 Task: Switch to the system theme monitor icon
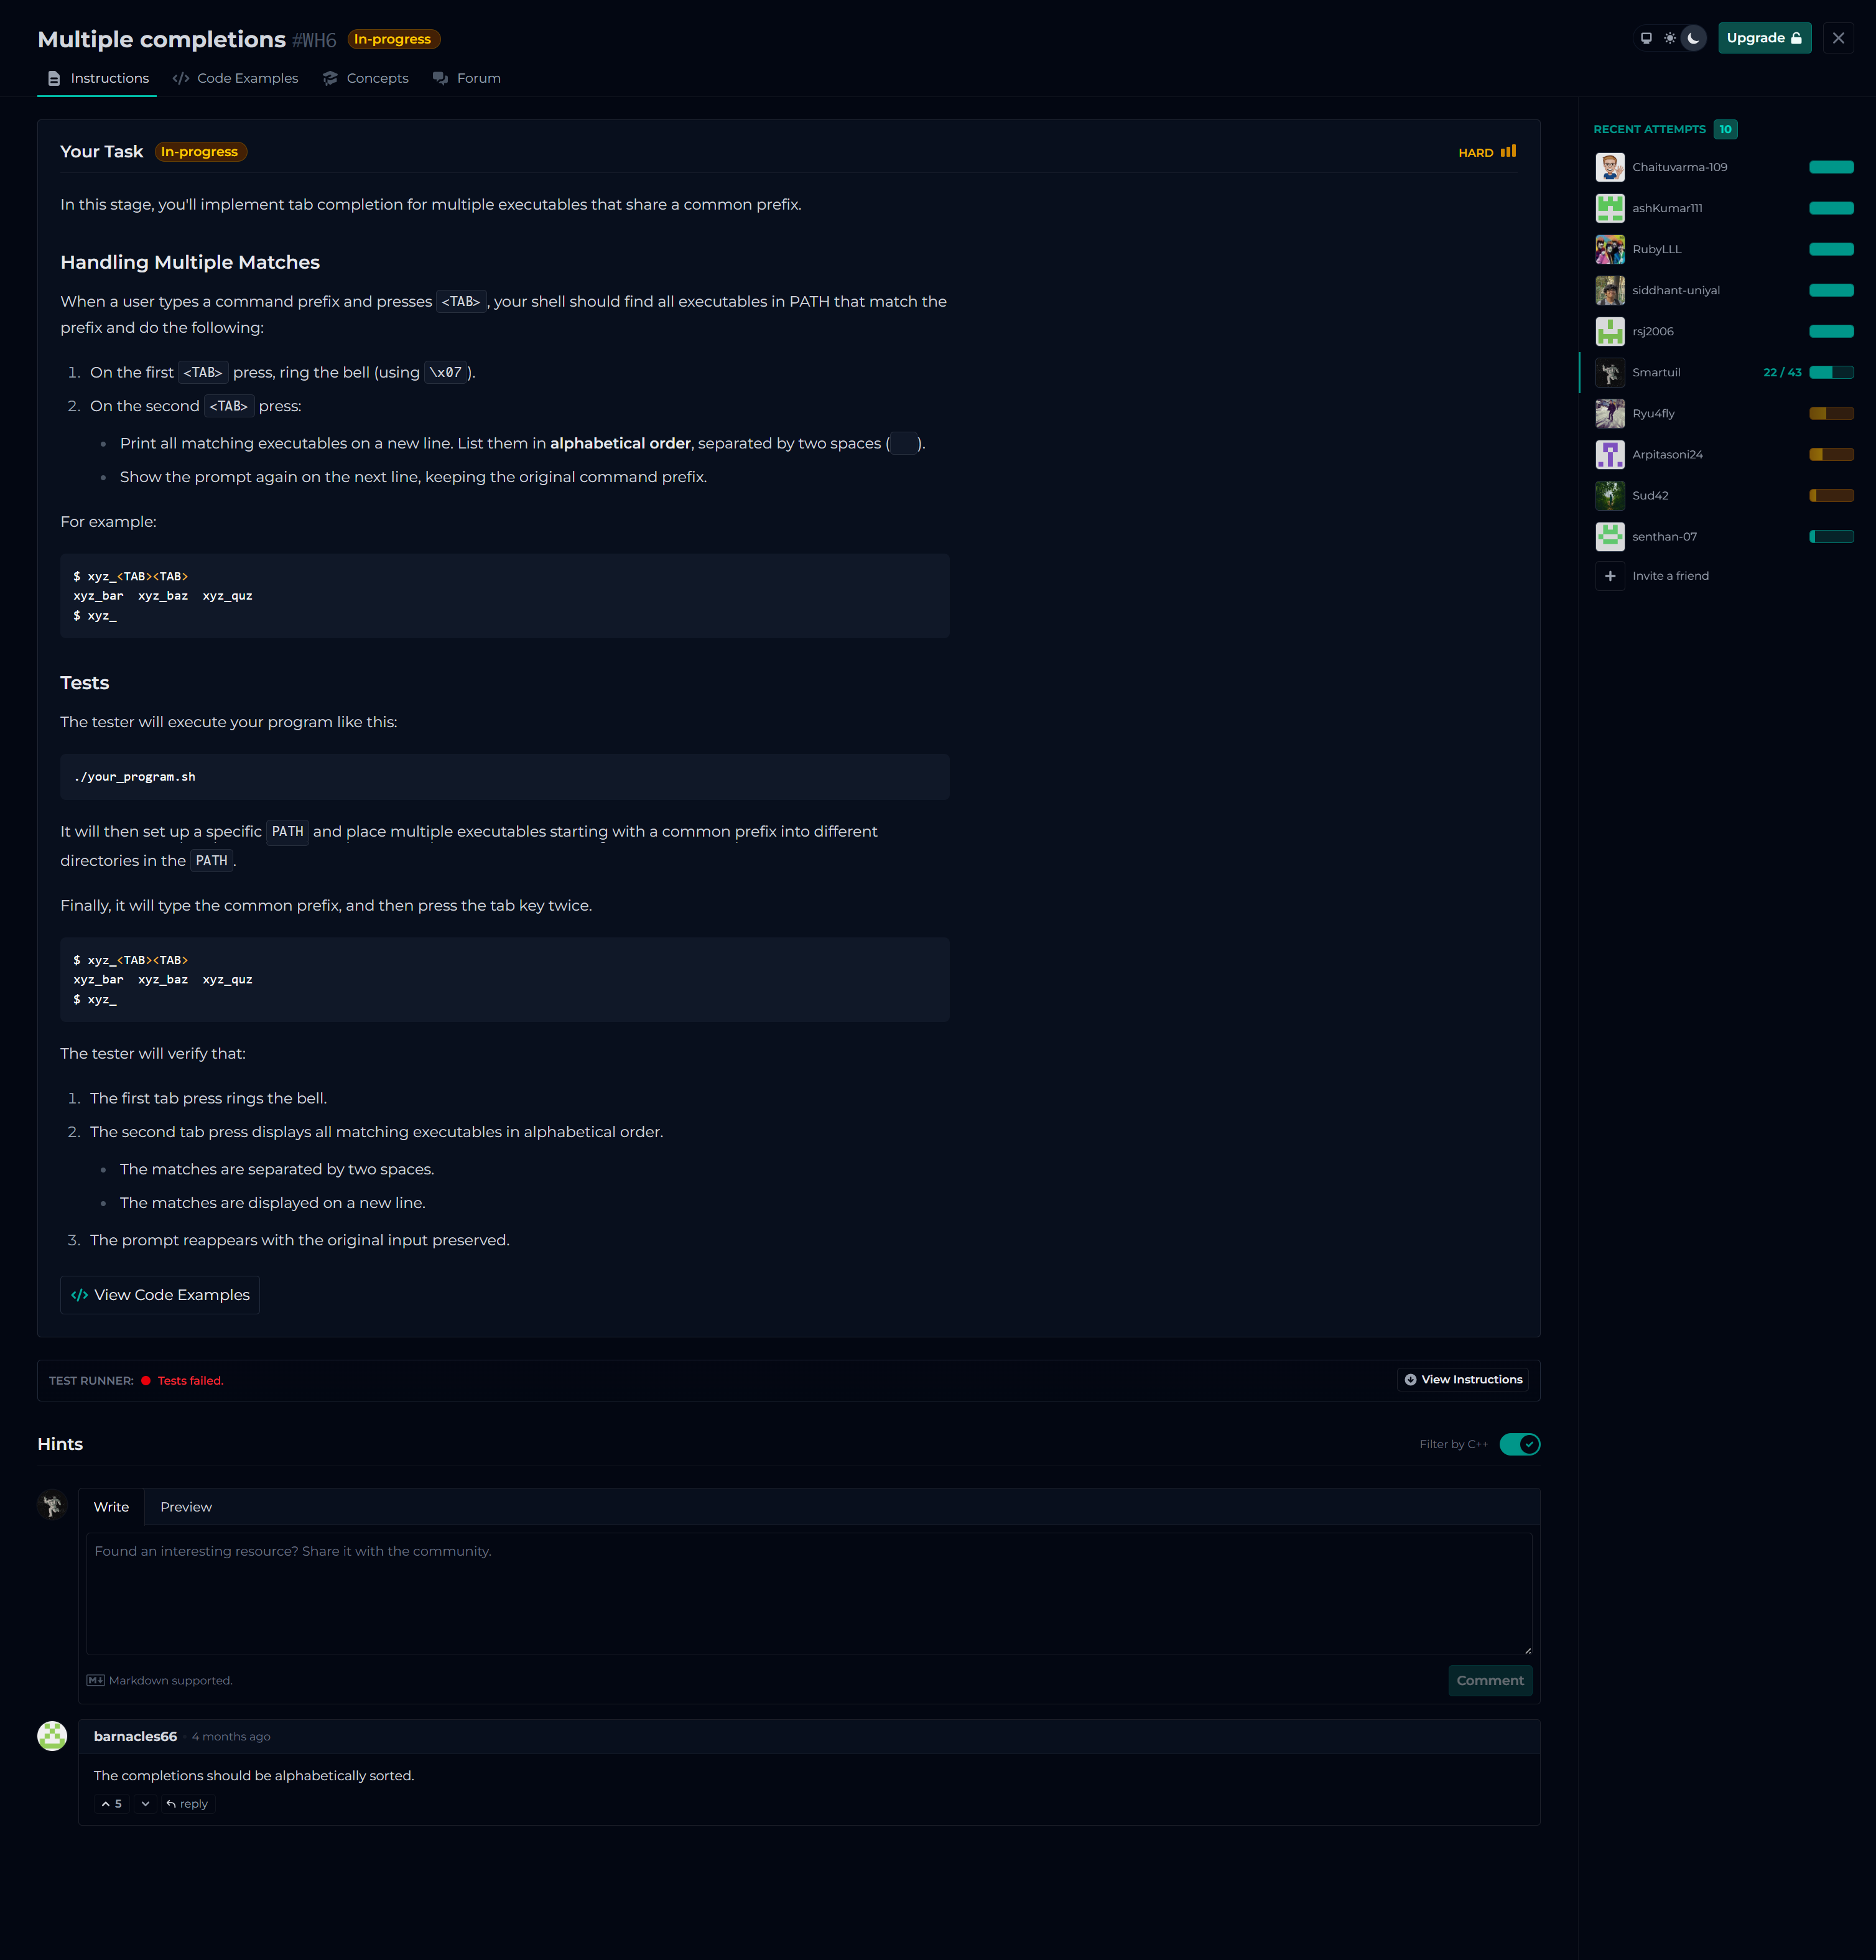[1646, 38]
